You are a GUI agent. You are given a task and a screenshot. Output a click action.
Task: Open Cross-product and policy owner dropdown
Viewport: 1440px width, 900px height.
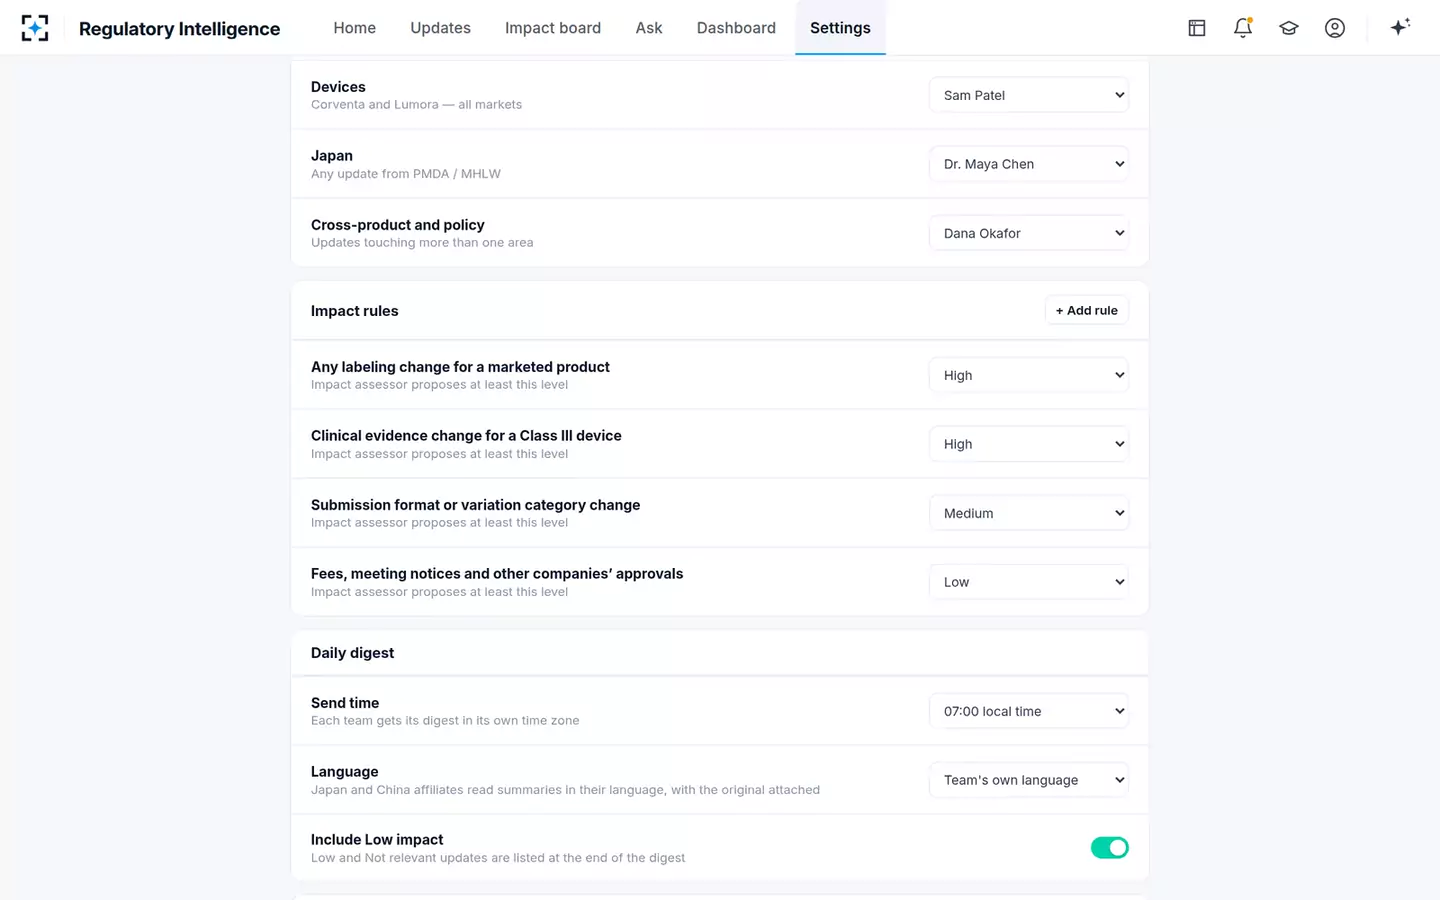tap(1029, 233)
